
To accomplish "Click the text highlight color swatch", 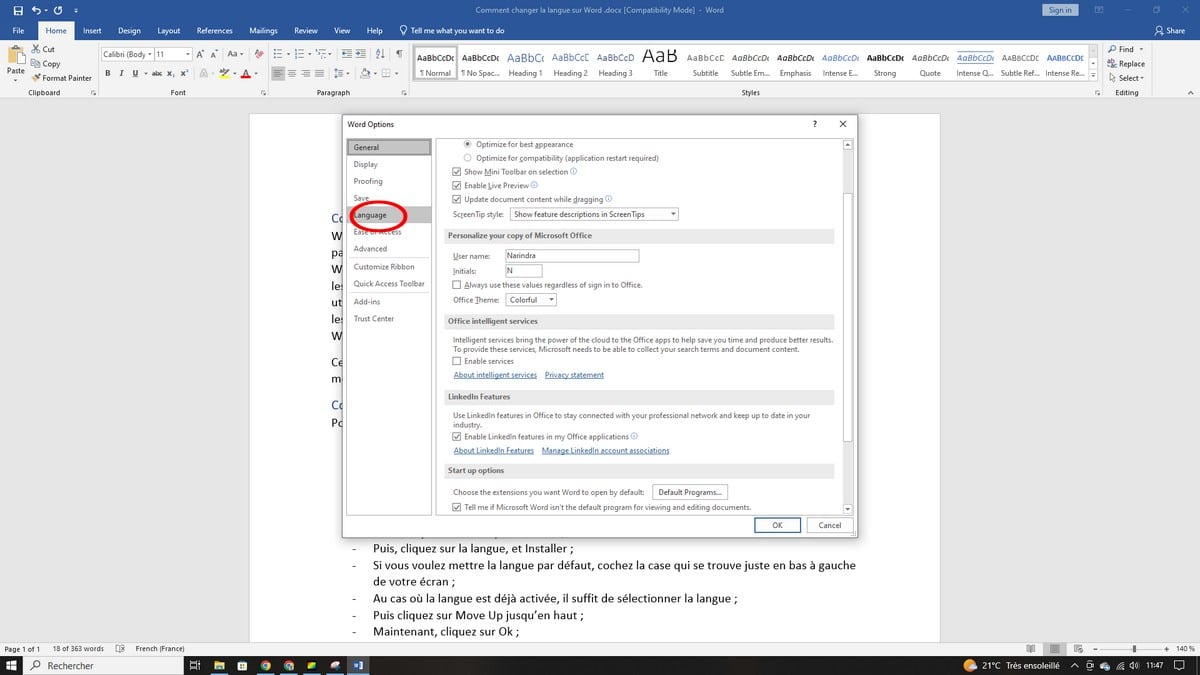I will coord(224,73).
